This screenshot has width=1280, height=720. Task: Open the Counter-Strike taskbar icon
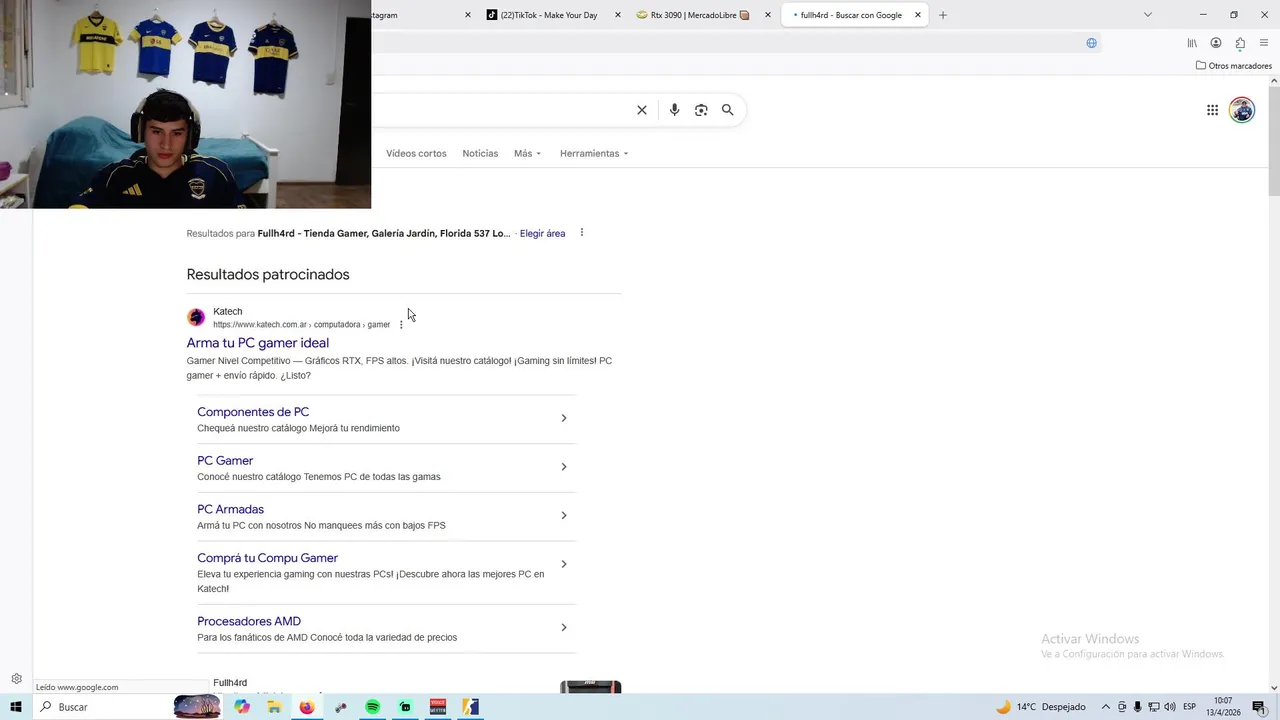[x=470, y=707]
